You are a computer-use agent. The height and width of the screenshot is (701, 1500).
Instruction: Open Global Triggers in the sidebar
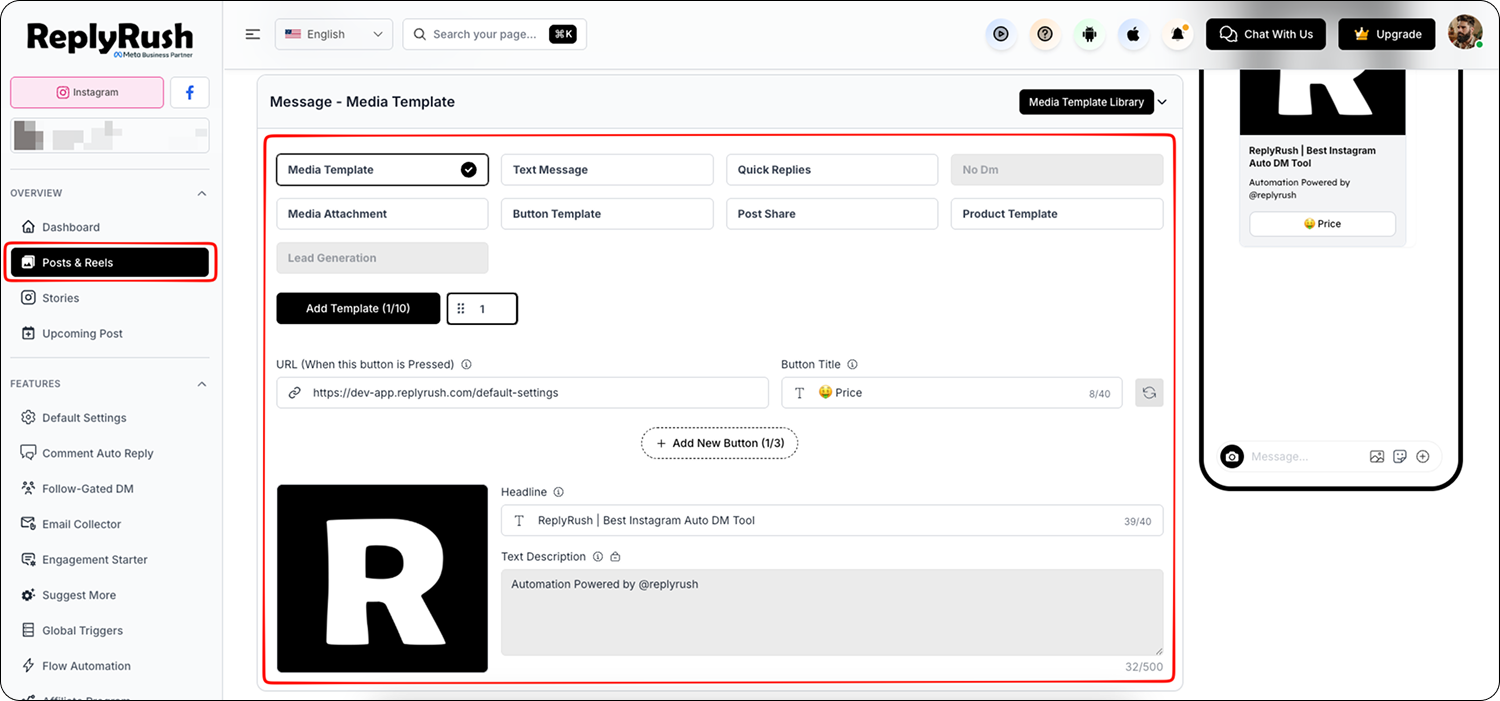110,631
